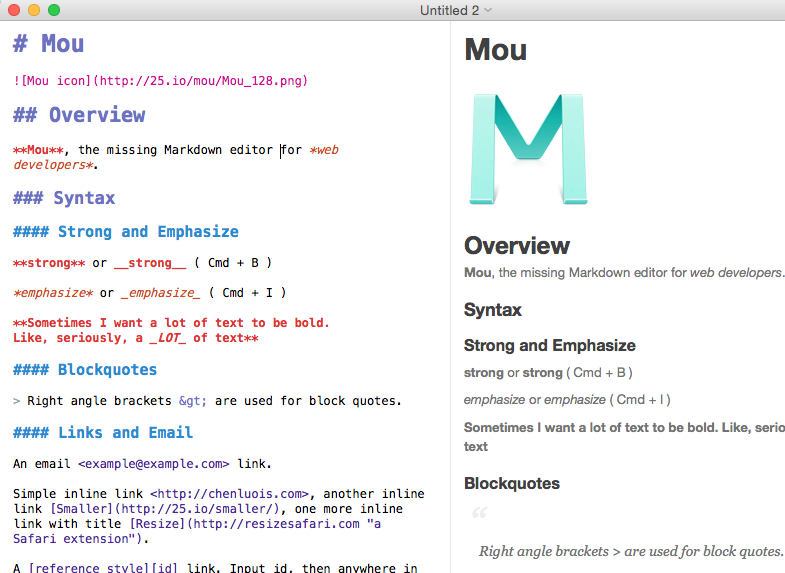Click the Untitled 2 window title
785x573 pixels.
(x=449, y=11)
